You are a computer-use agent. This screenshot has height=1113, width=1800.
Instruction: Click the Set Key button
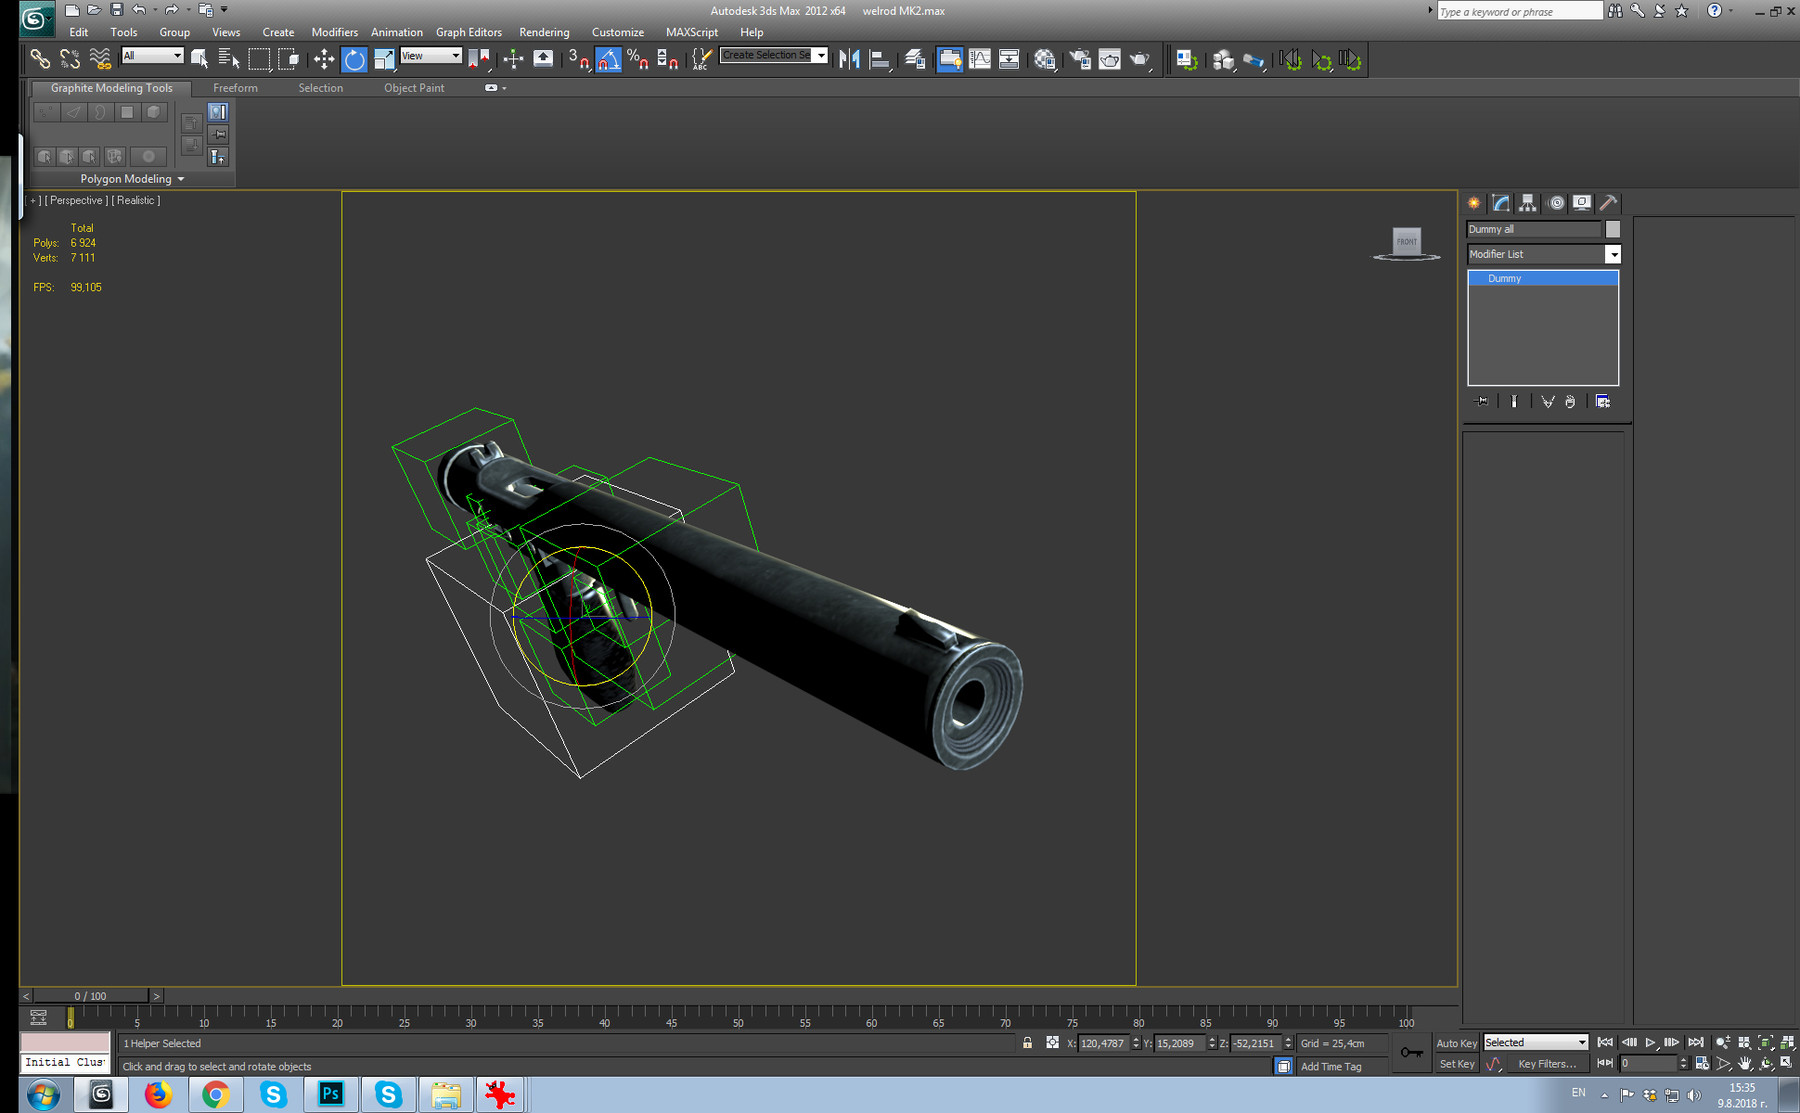pos(1457,1063)
